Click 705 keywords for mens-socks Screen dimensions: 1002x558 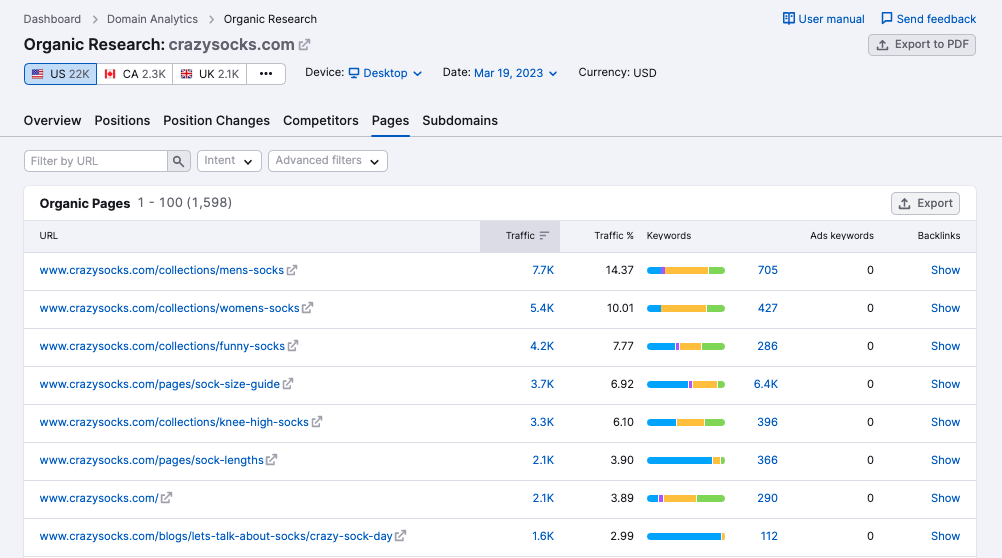[x=767, y=270]
